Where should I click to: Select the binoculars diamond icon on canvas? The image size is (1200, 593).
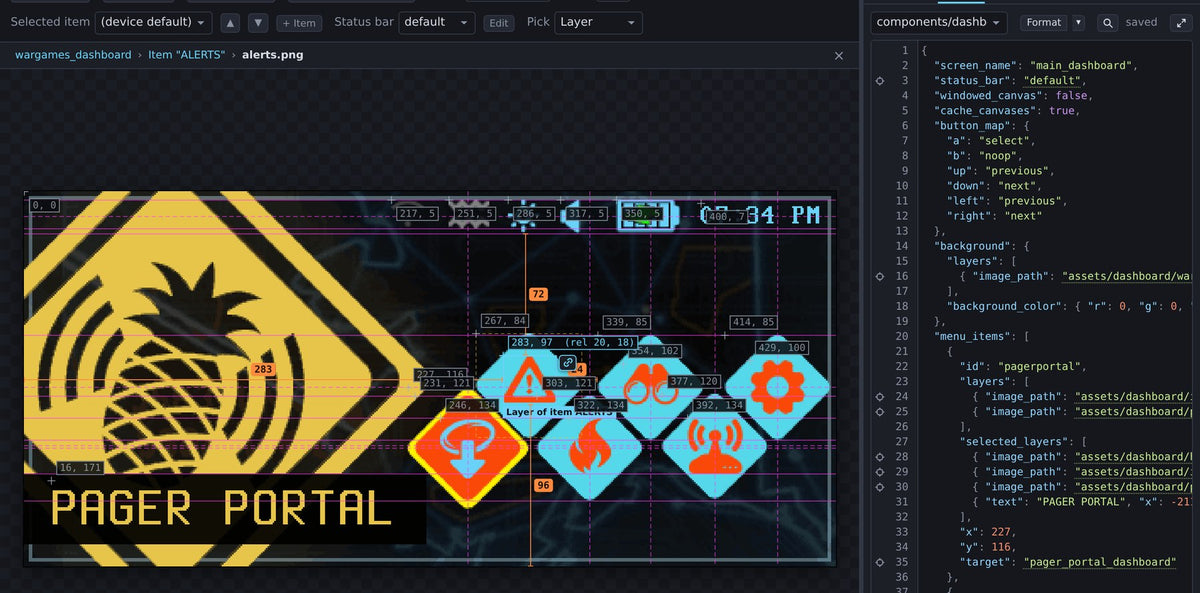point(650,388)
